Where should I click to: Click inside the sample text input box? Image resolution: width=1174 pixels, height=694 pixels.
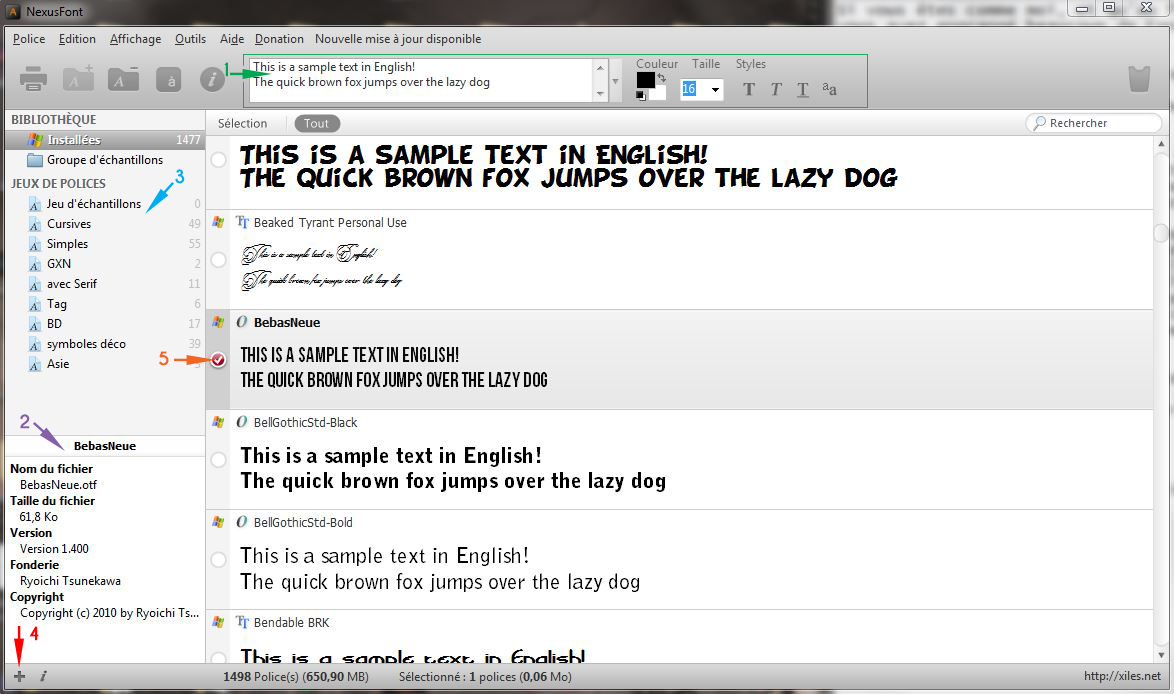point(421,81)
